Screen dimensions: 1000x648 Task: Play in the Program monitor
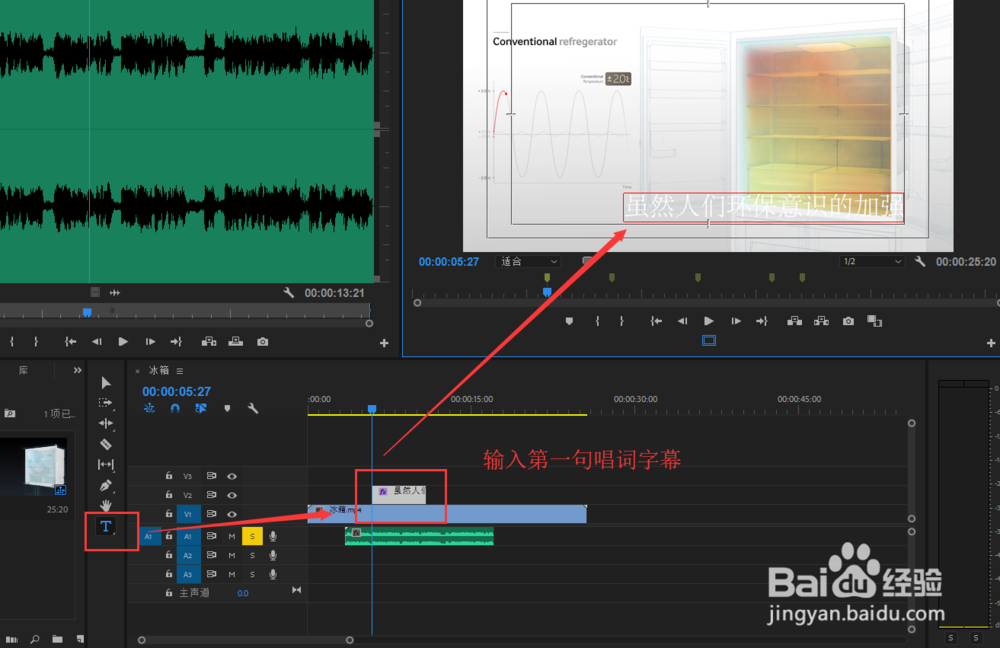coord(709,321)
